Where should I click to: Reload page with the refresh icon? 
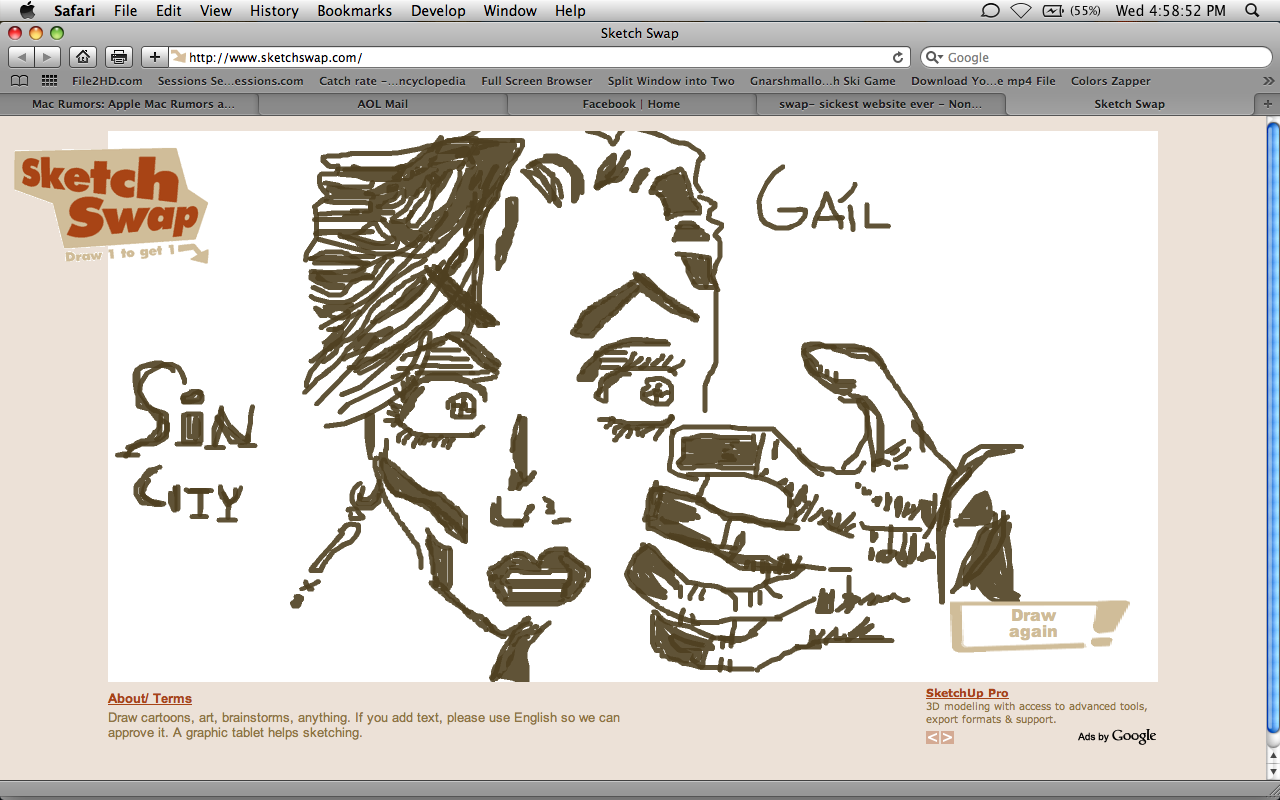tap(898, 57)
